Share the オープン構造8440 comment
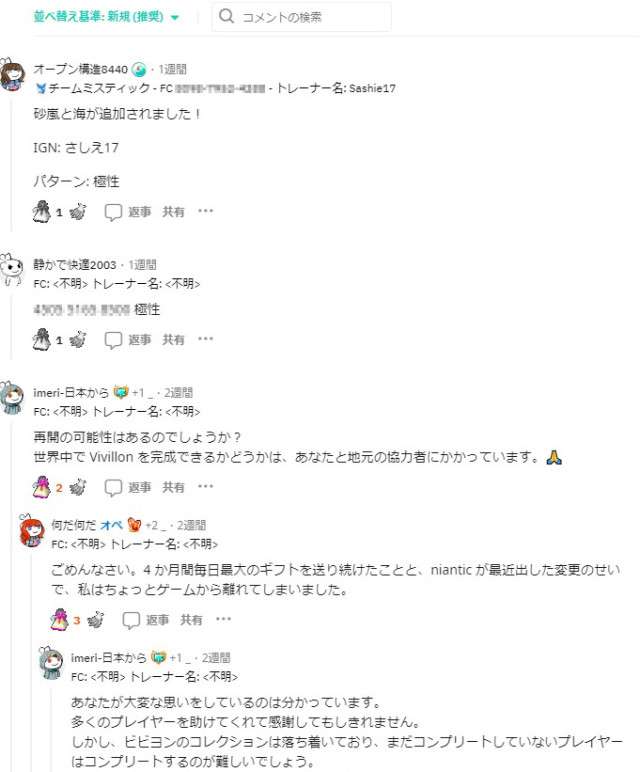 pyautogui.click(x=173, y=212)
